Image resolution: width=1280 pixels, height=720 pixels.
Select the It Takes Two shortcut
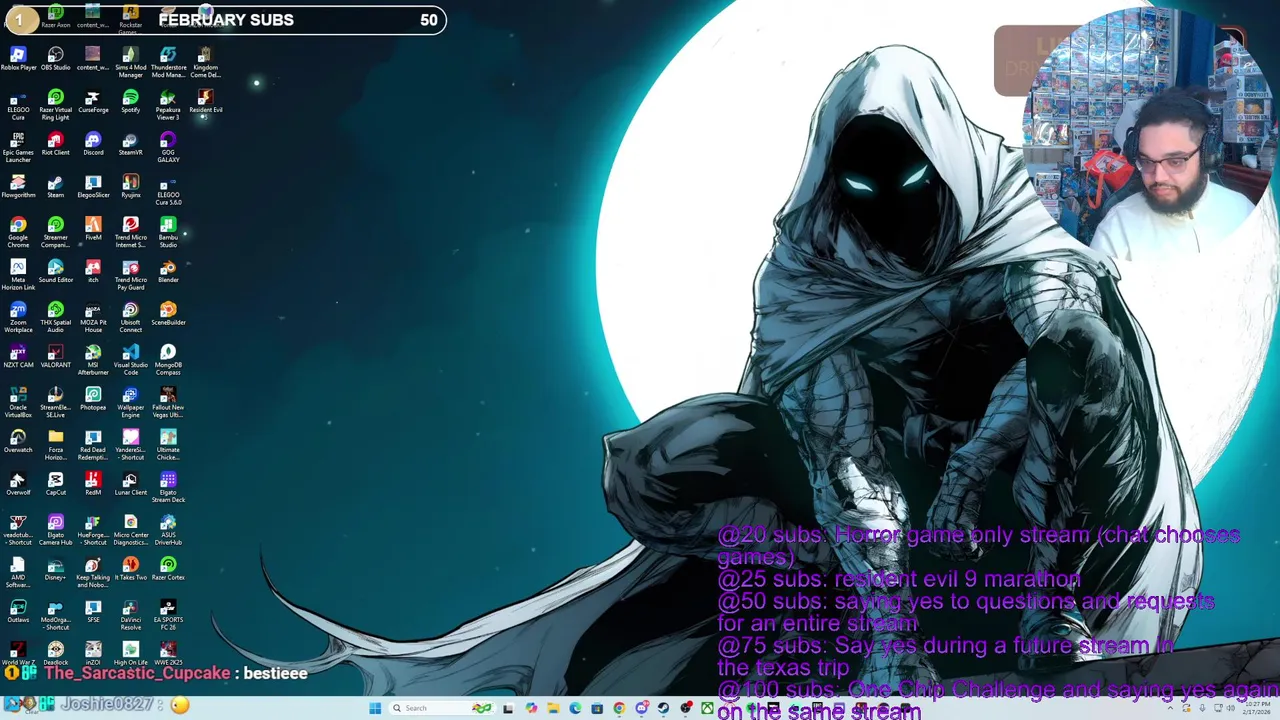coord(130,569)
